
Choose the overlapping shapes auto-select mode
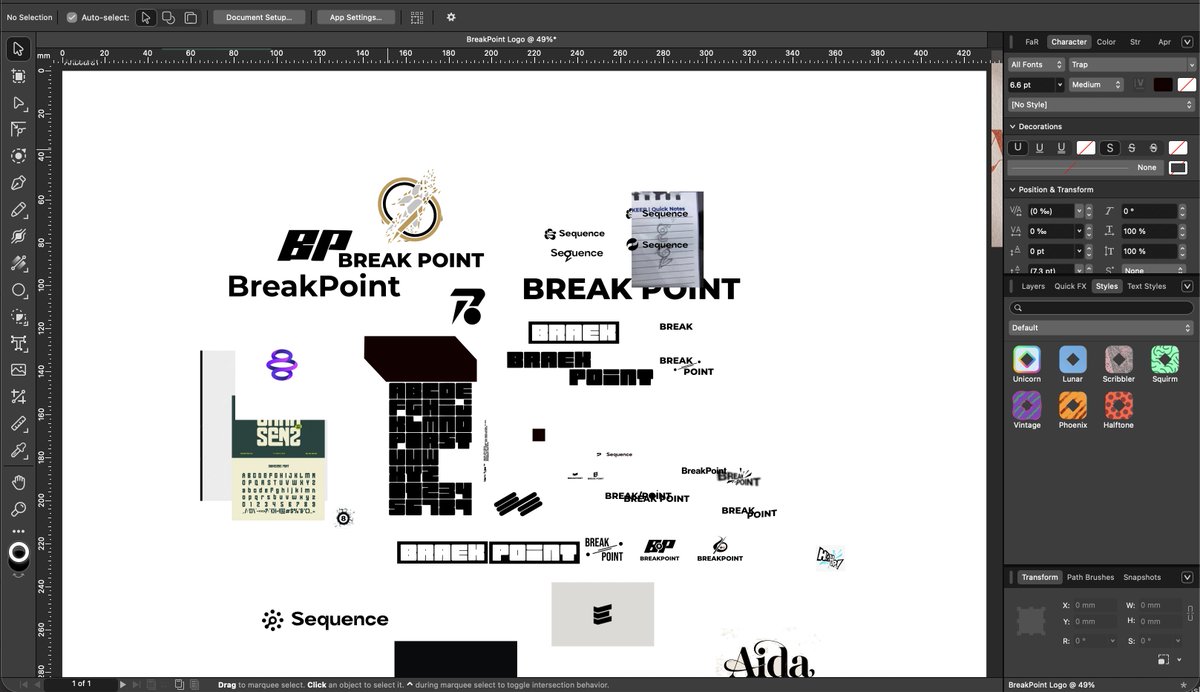[168, 17]
